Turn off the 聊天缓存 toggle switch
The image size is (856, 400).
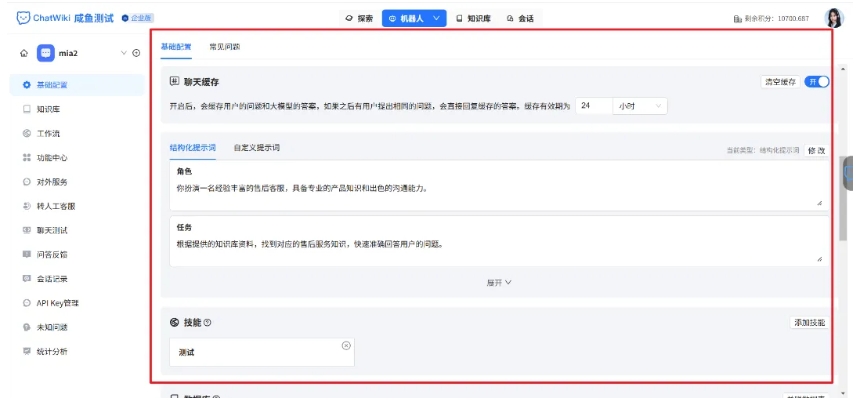coord(817,82)
